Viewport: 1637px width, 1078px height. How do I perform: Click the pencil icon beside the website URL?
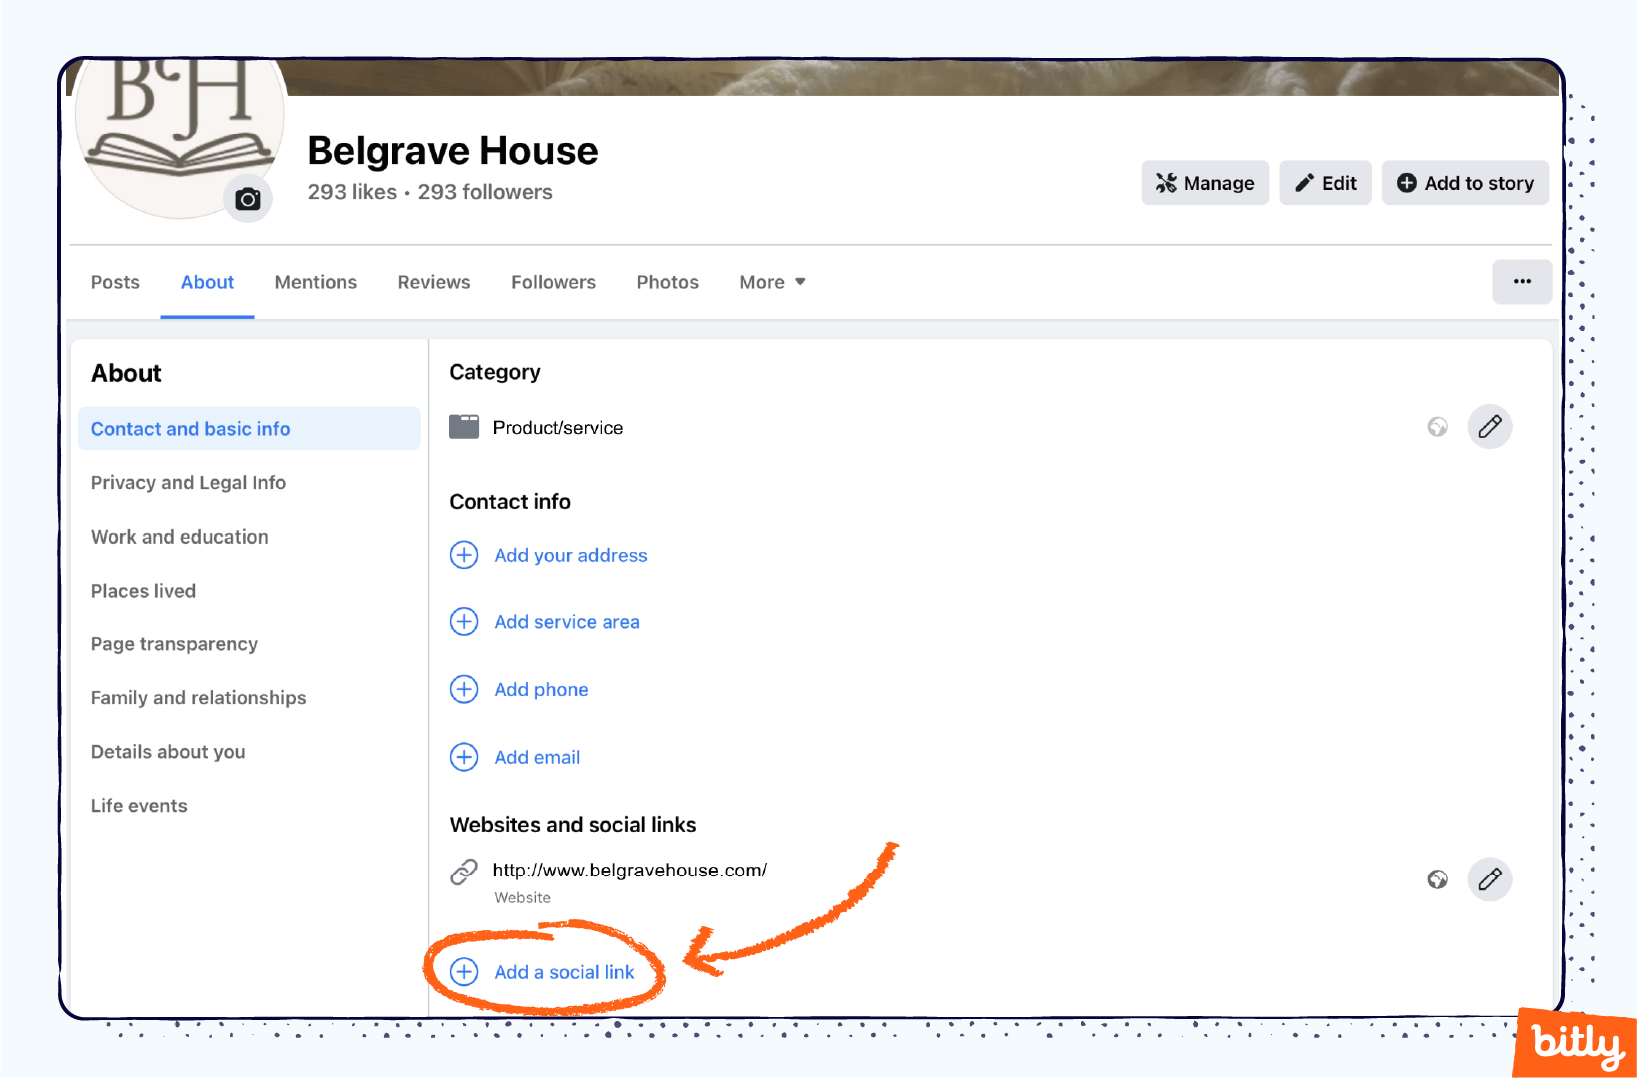tap(1489, 879)
